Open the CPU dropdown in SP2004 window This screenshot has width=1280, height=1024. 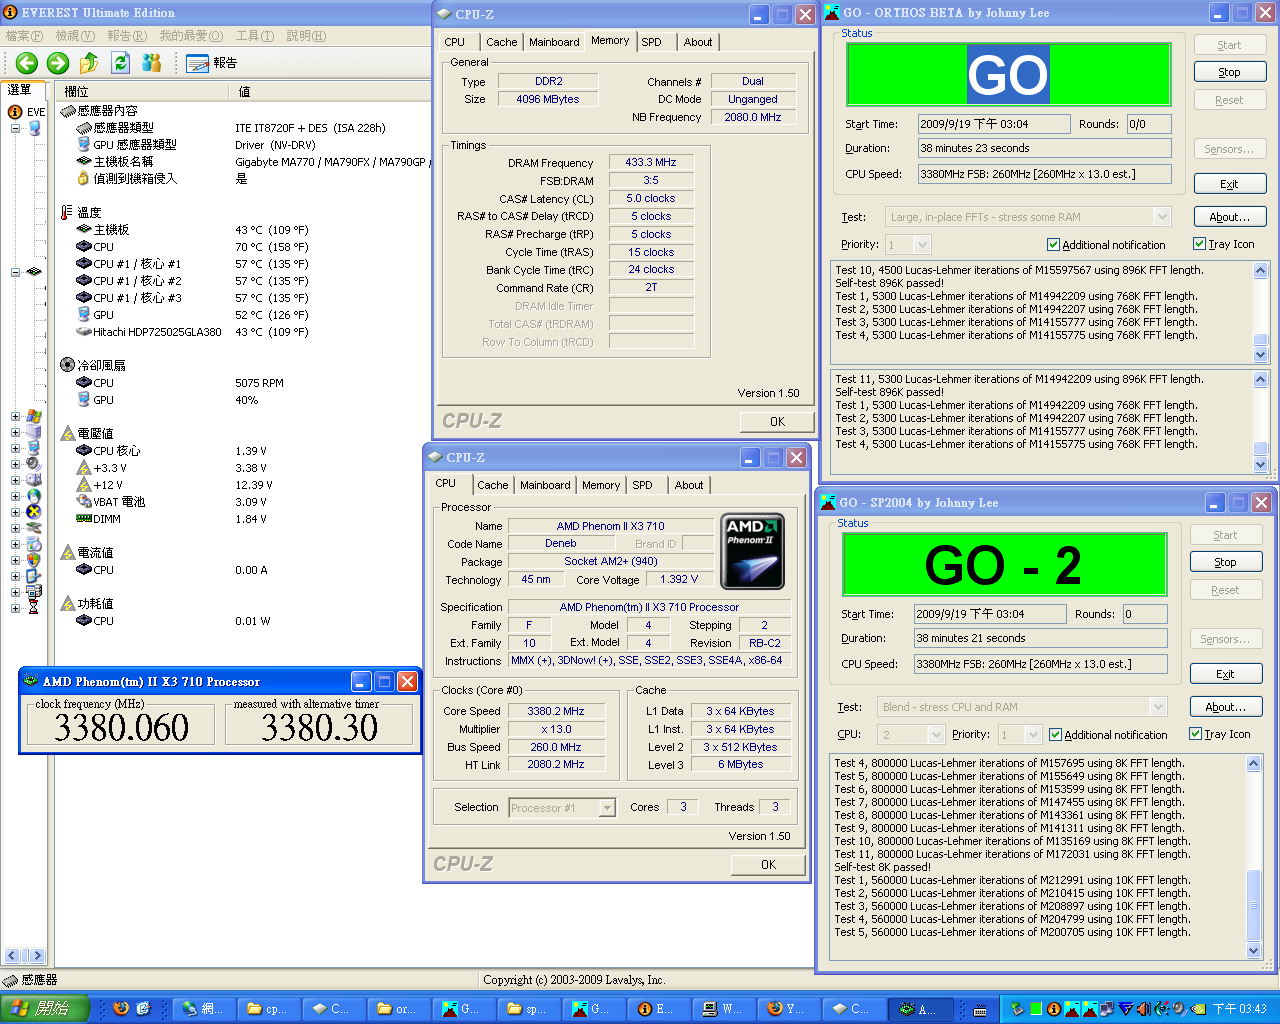[936, 735]
